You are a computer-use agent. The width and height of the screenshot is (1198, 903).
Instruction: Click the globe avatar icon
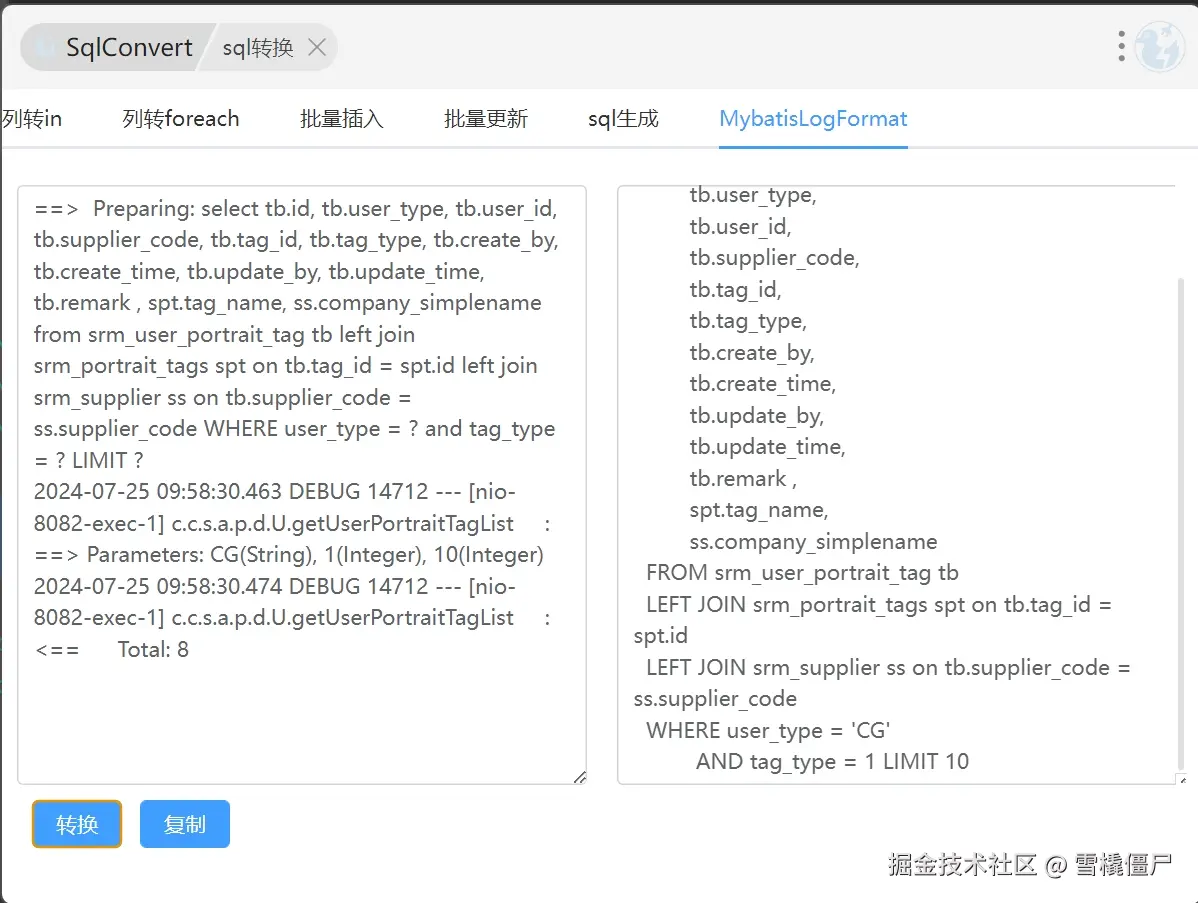(1159, 47)
